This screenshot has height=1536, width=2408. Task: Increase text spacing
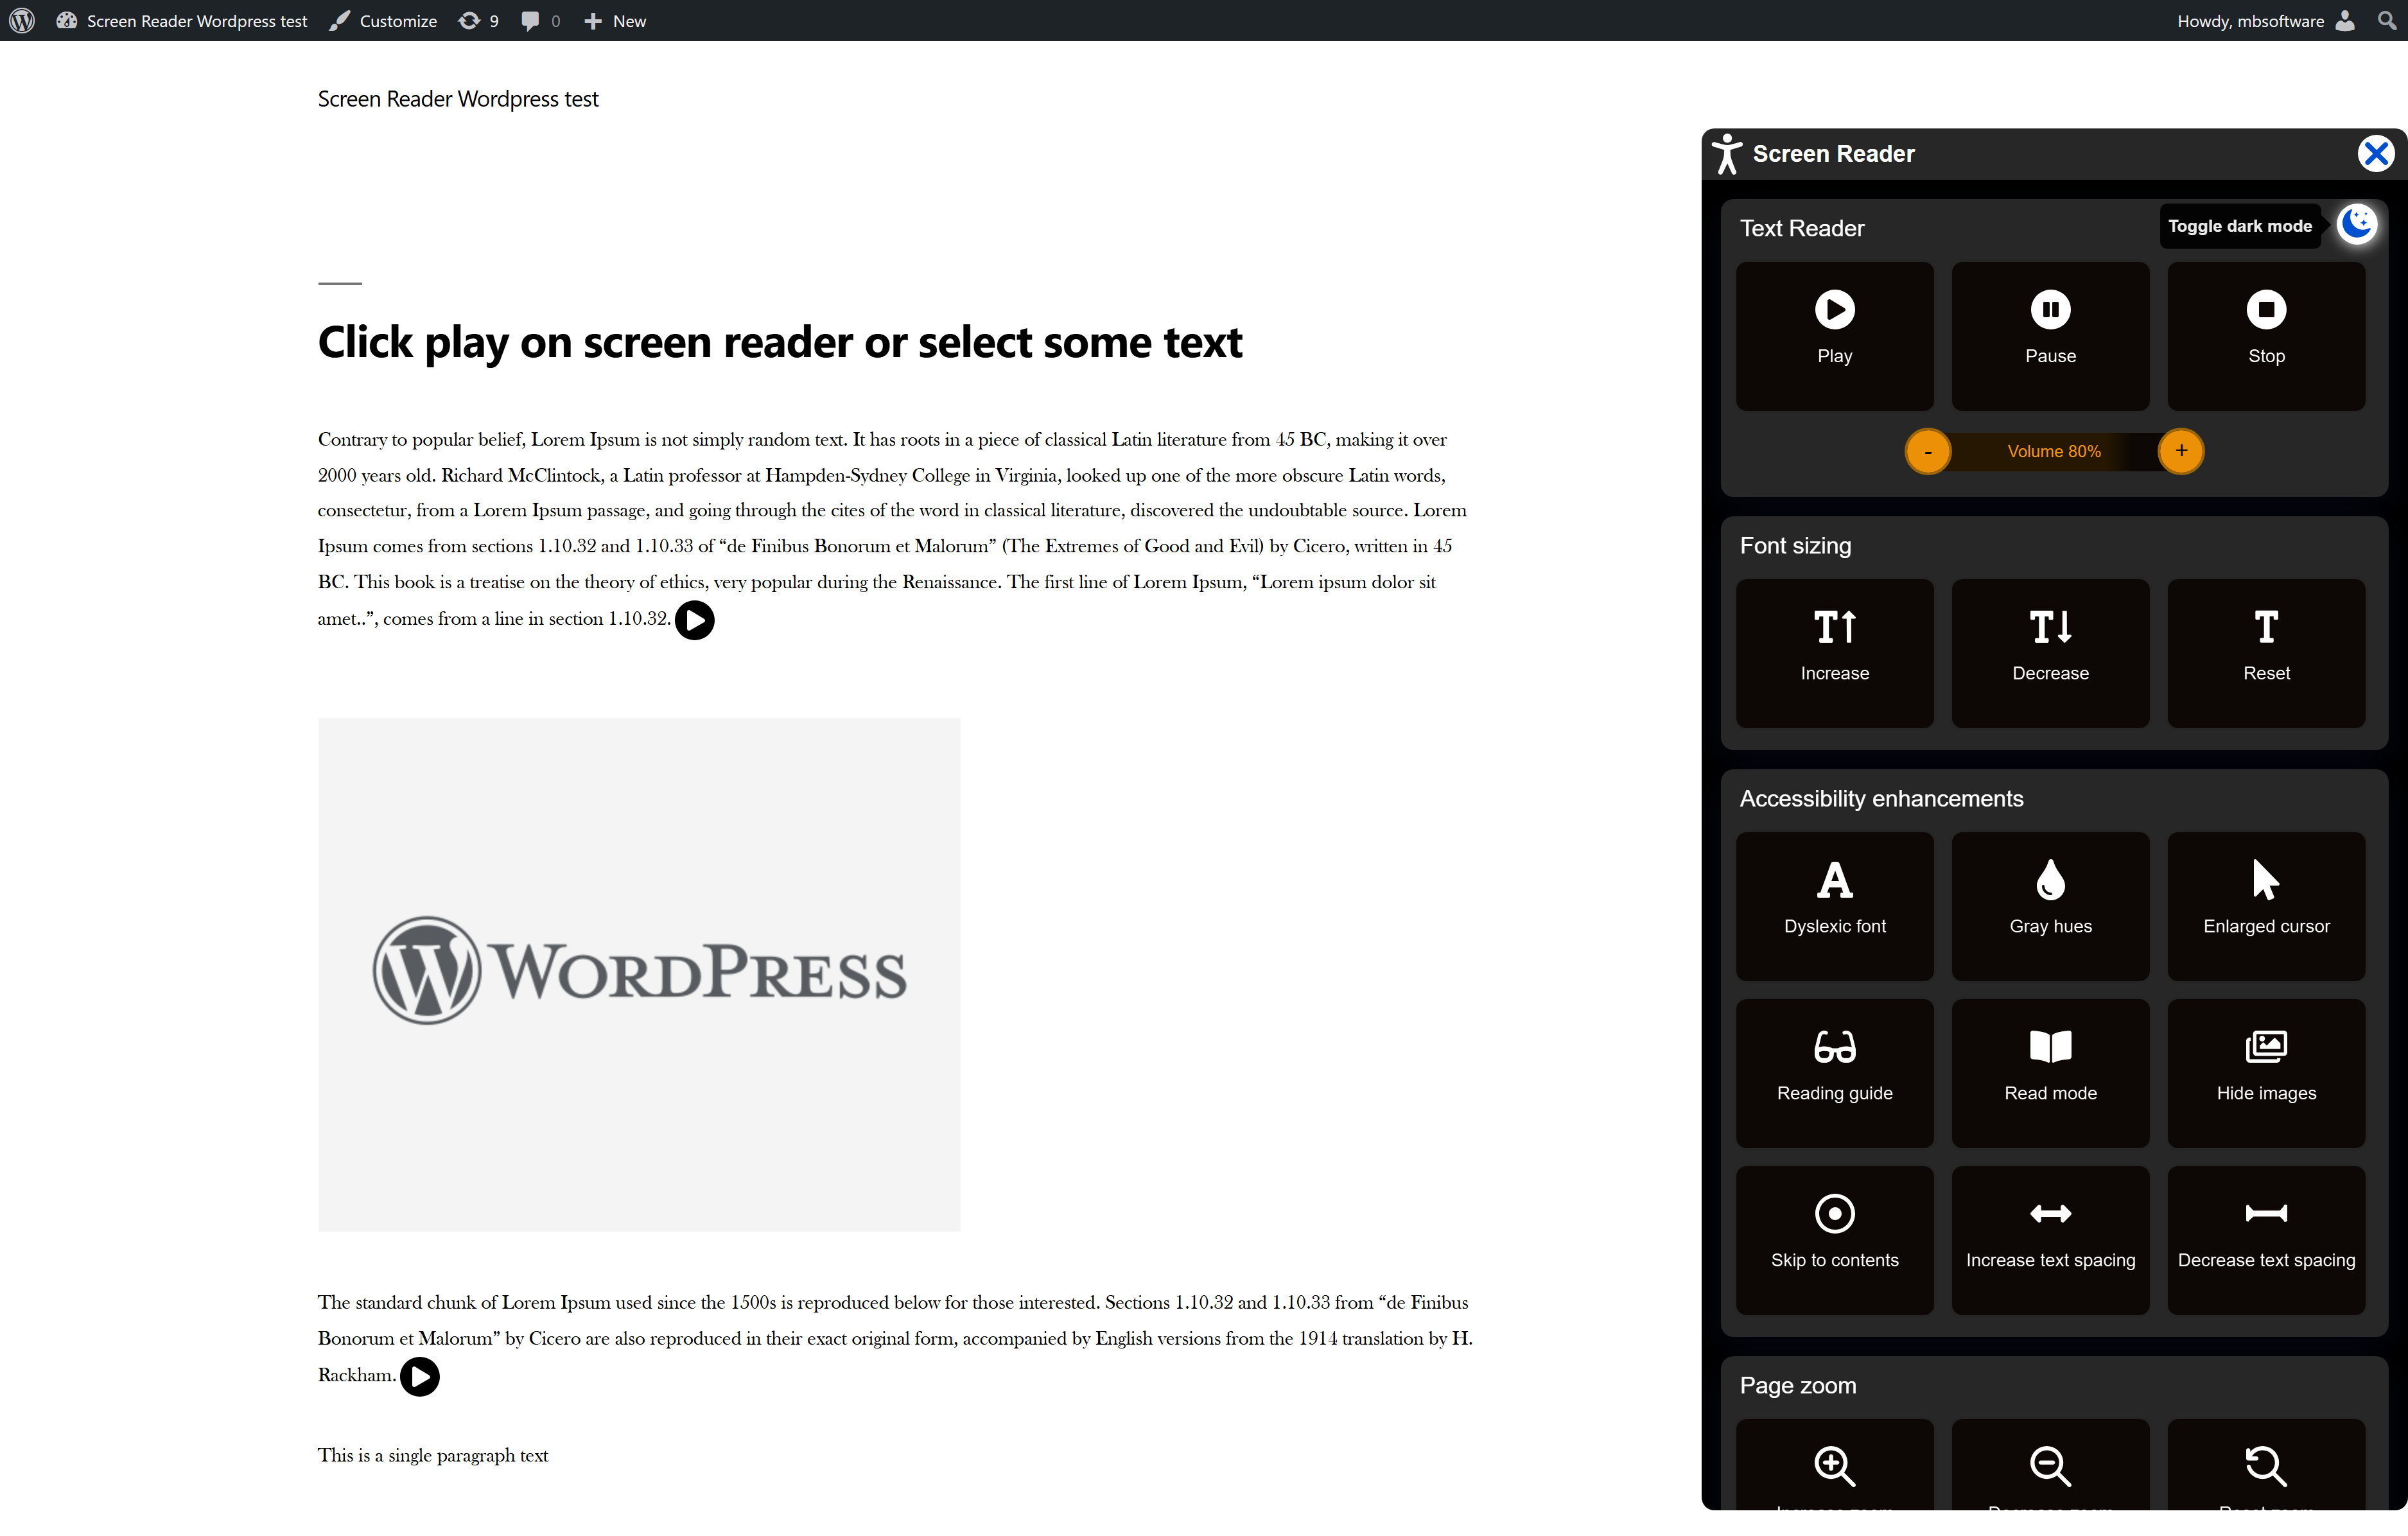[x=2050, y=1239]
